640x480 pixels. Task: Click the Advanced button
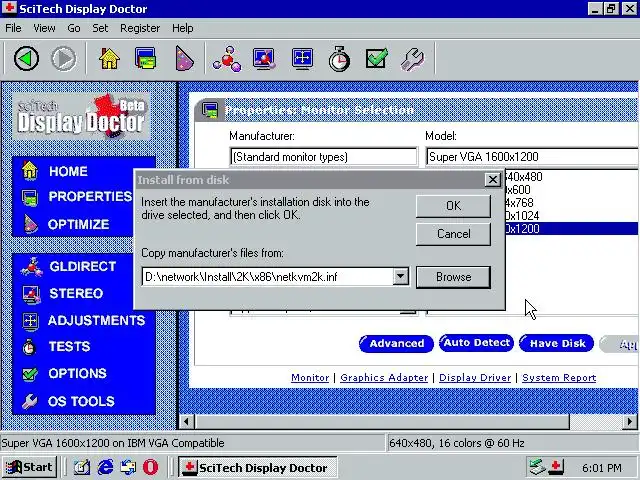click(x=396, y=344)
